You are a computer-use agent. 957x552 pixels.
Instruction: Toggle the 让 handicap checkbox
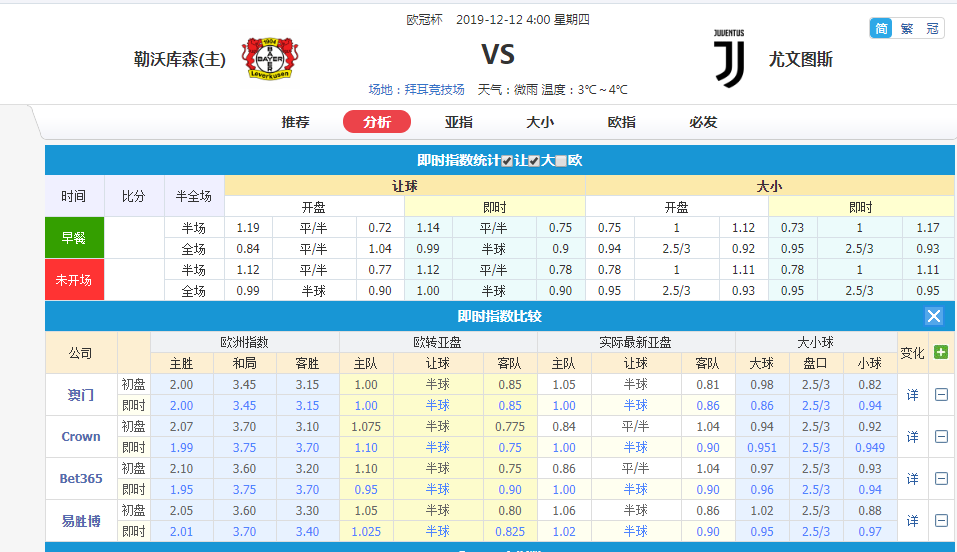[507, 161]
